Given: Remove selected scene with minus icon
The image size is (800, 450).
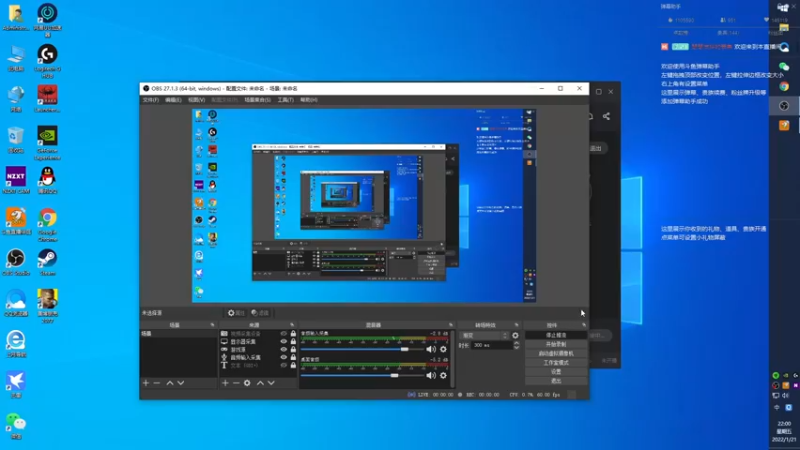Looking at the screenshot, I should [157, 383].
